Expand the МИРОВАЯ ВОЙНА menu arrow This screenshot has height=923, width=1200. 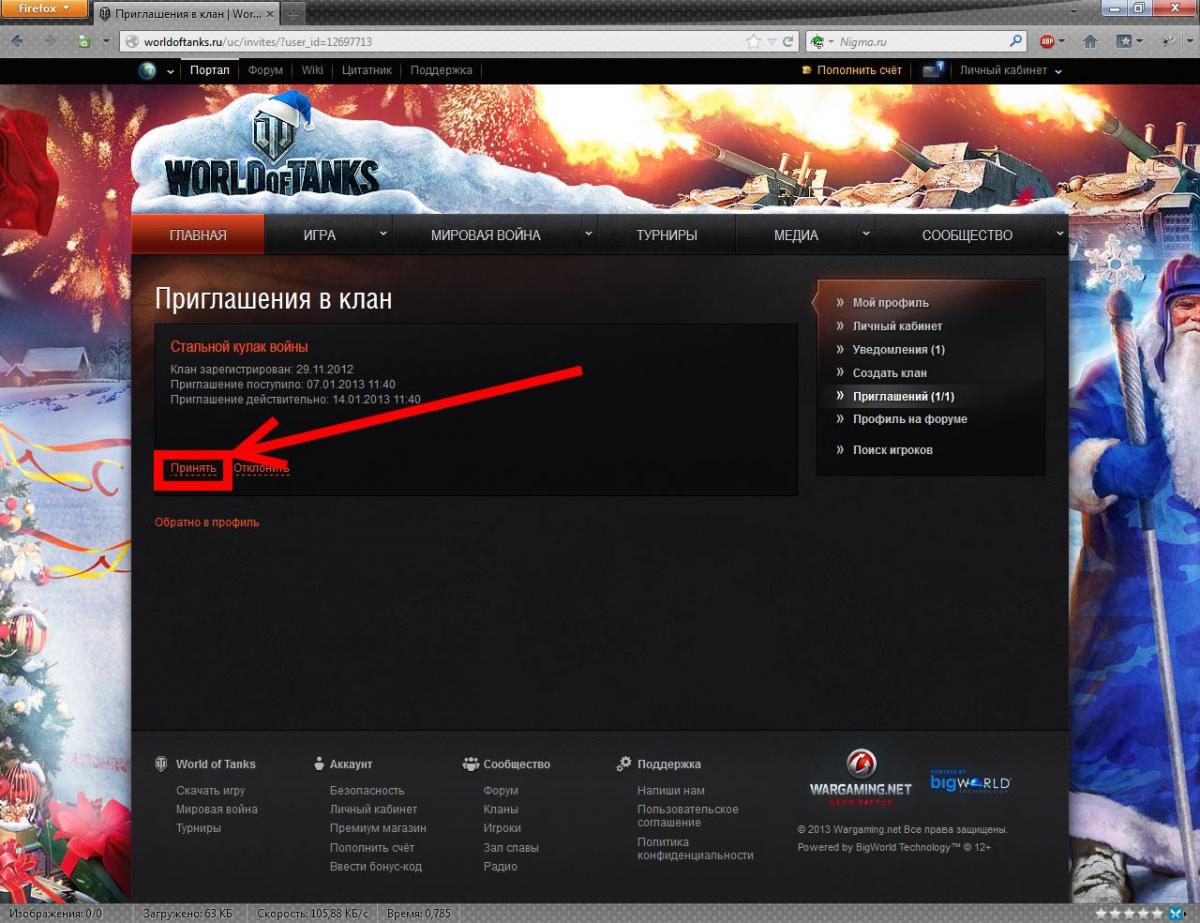click(588, 234)
